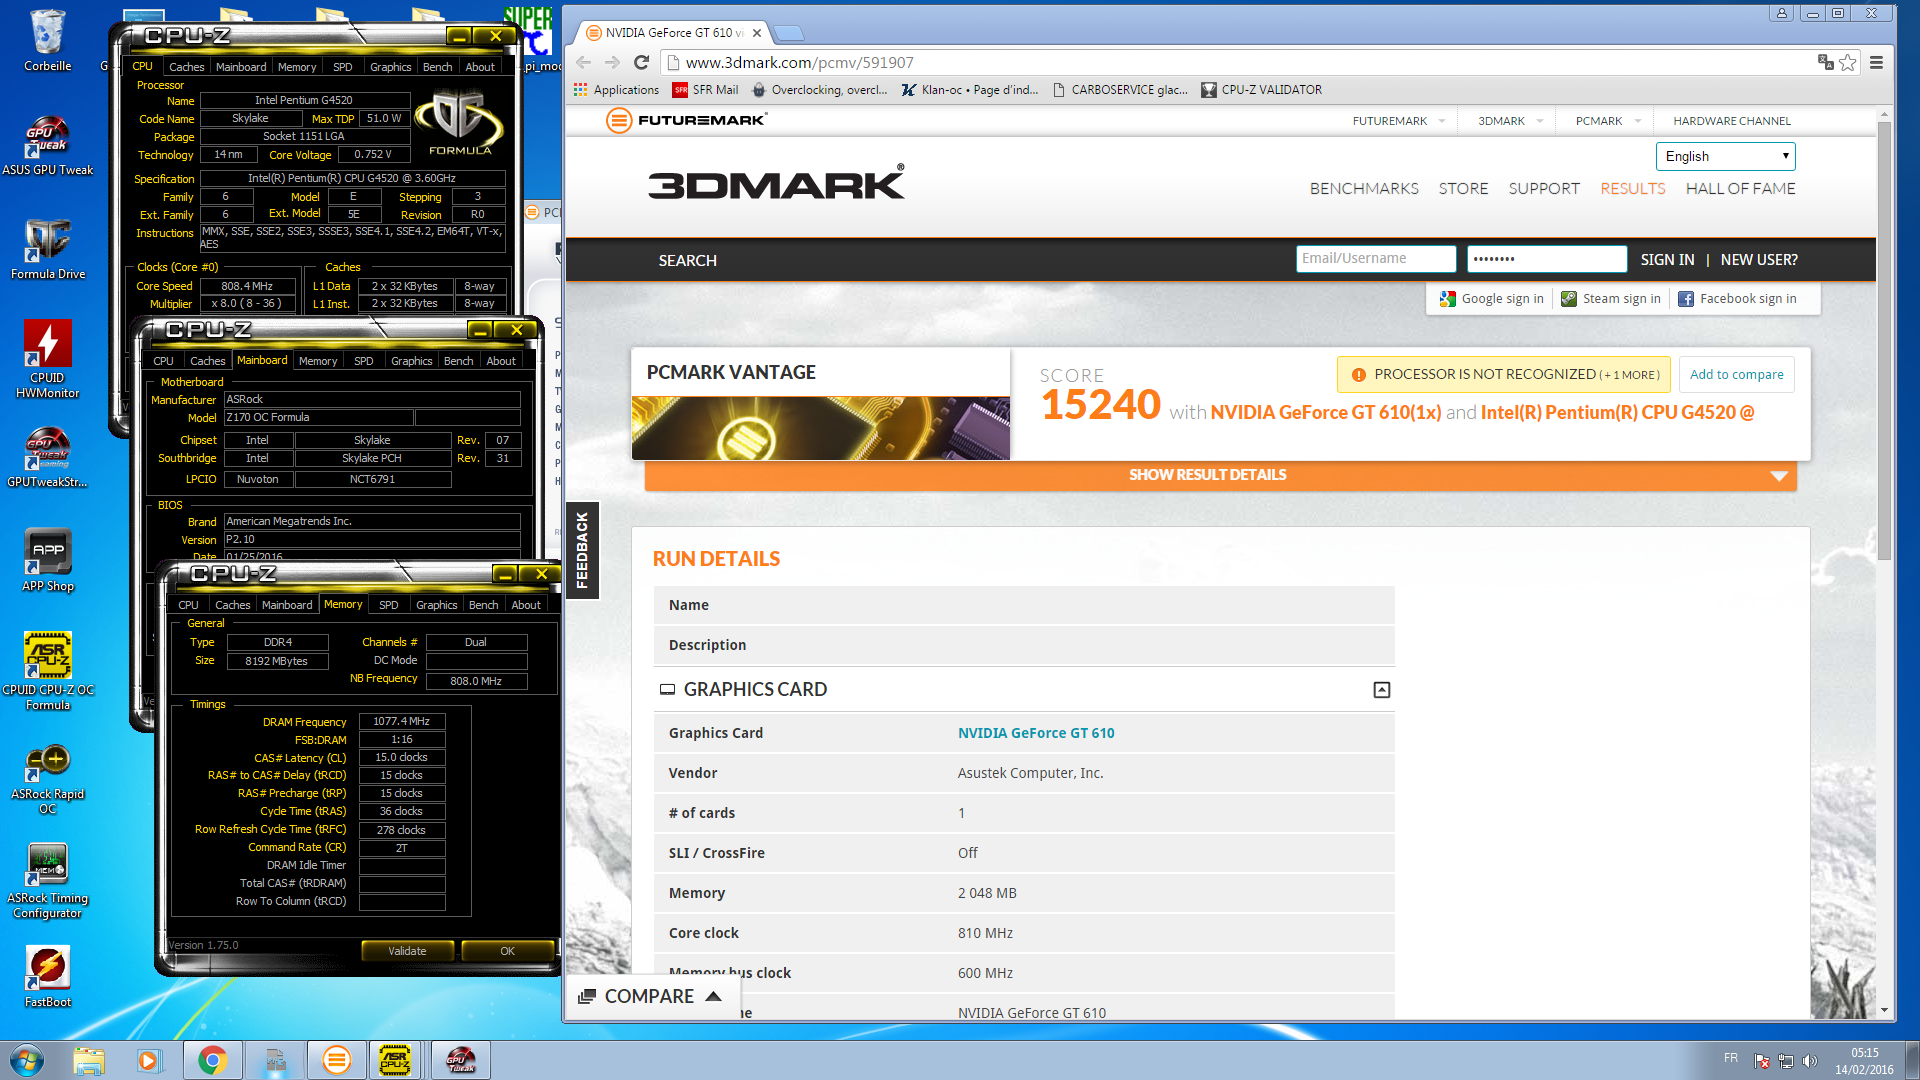Launch ASUS GPU Tweak desktop icon
This screenshot has width=1920, height=1080.
(47, 146)
